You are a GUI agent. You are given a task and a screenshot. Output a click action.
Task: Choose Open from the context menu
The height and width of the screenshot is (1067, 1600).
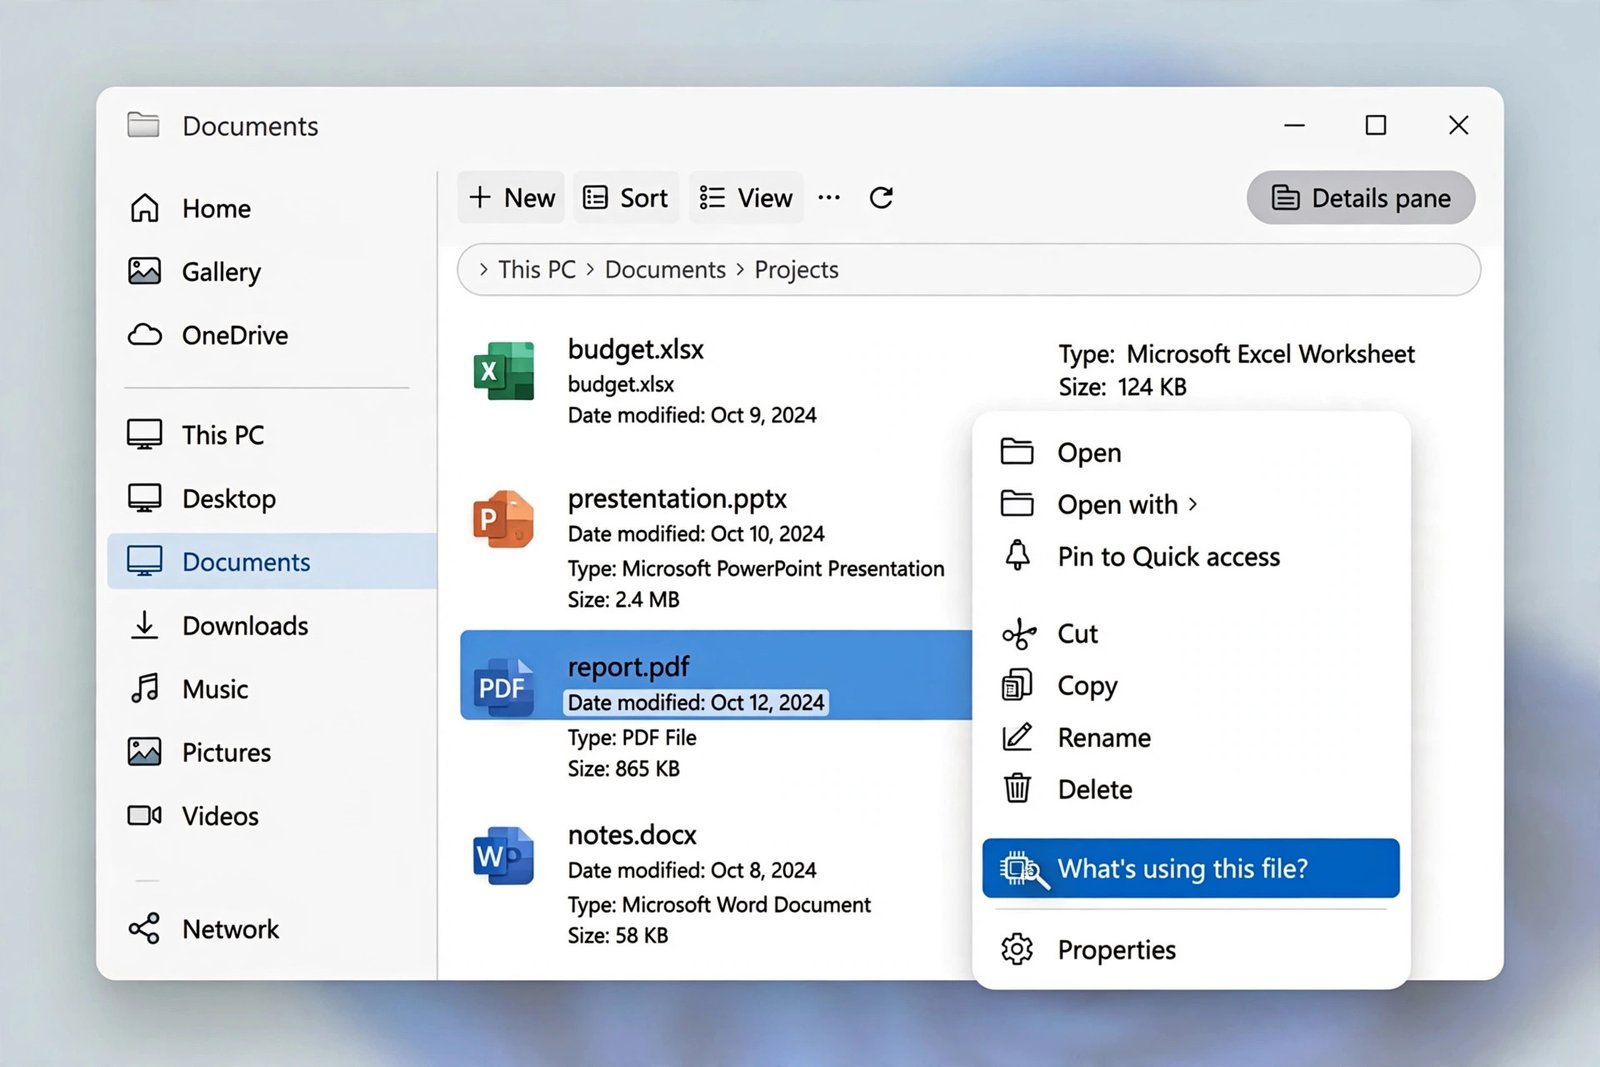click(x=1191, y=452)
